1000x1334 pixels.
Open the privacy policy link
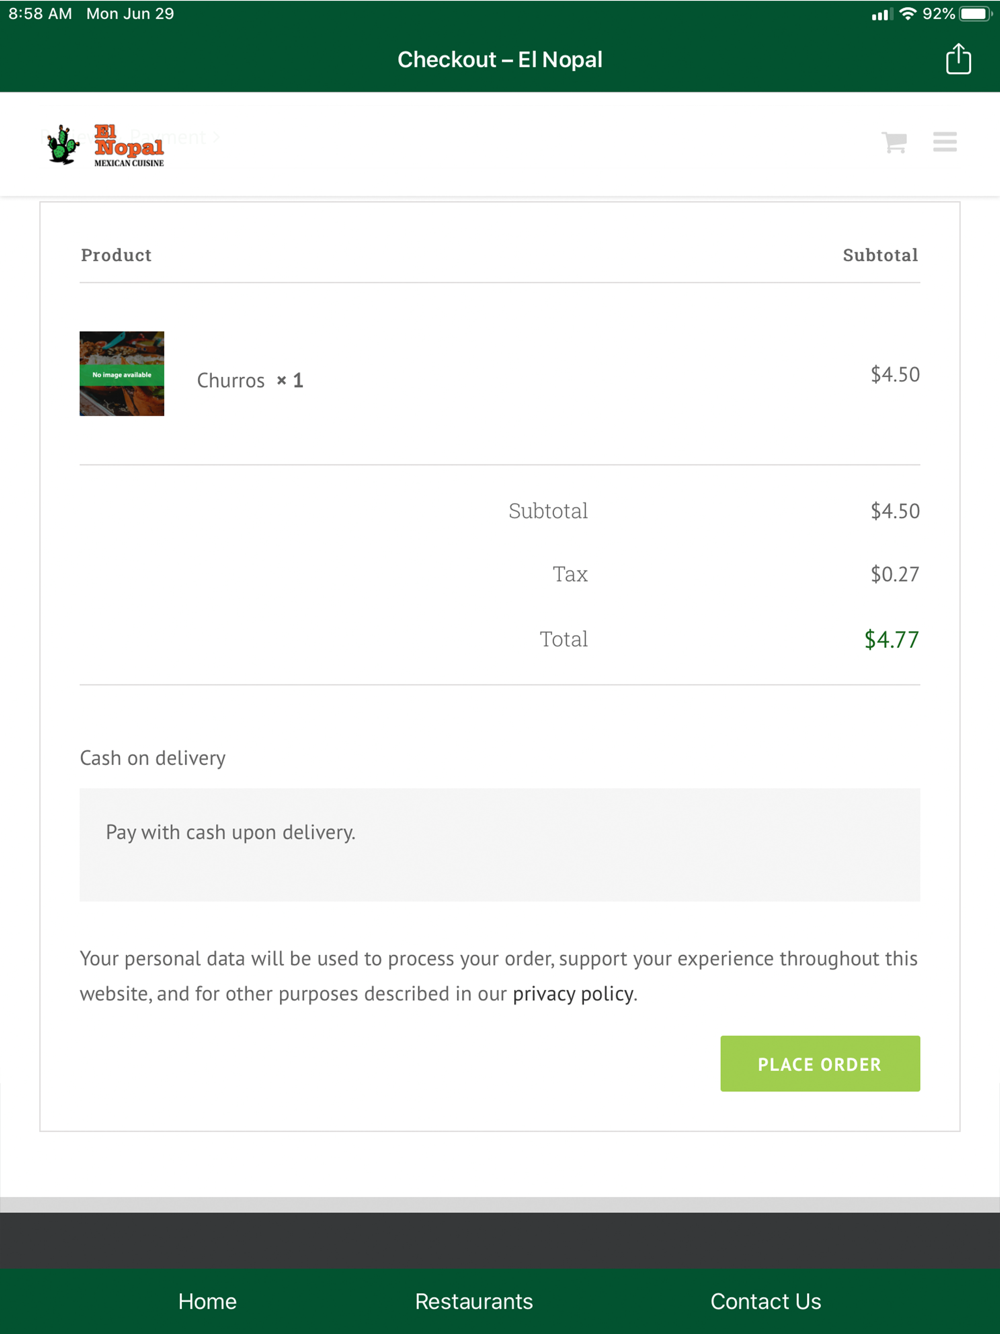573,994
